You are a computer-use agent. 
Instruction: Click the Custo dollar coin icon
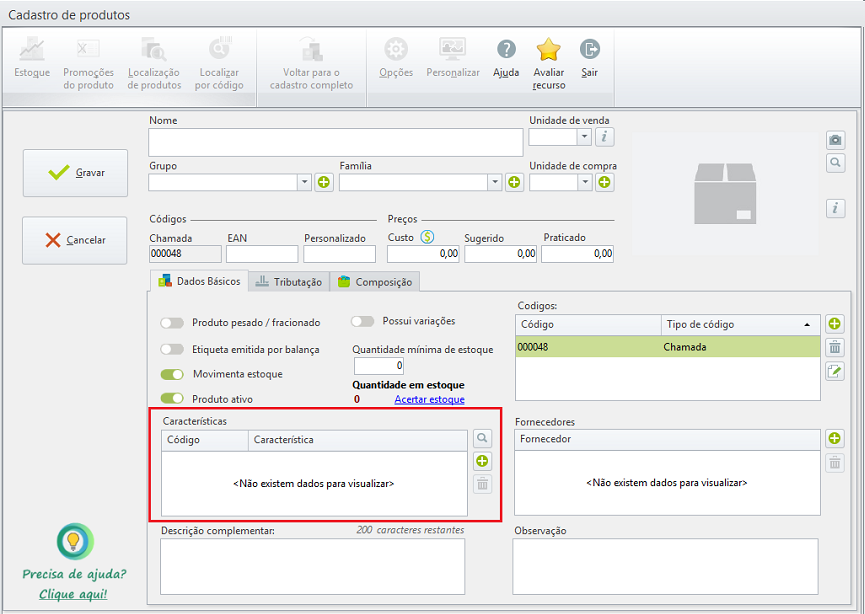427,237
